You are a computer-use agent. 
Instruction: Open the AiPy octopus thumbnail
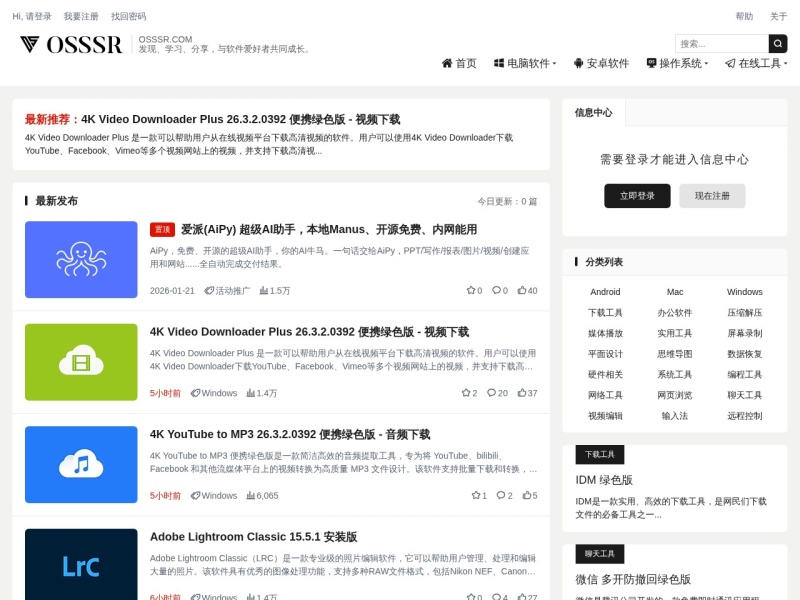click(x=81, y=259)
